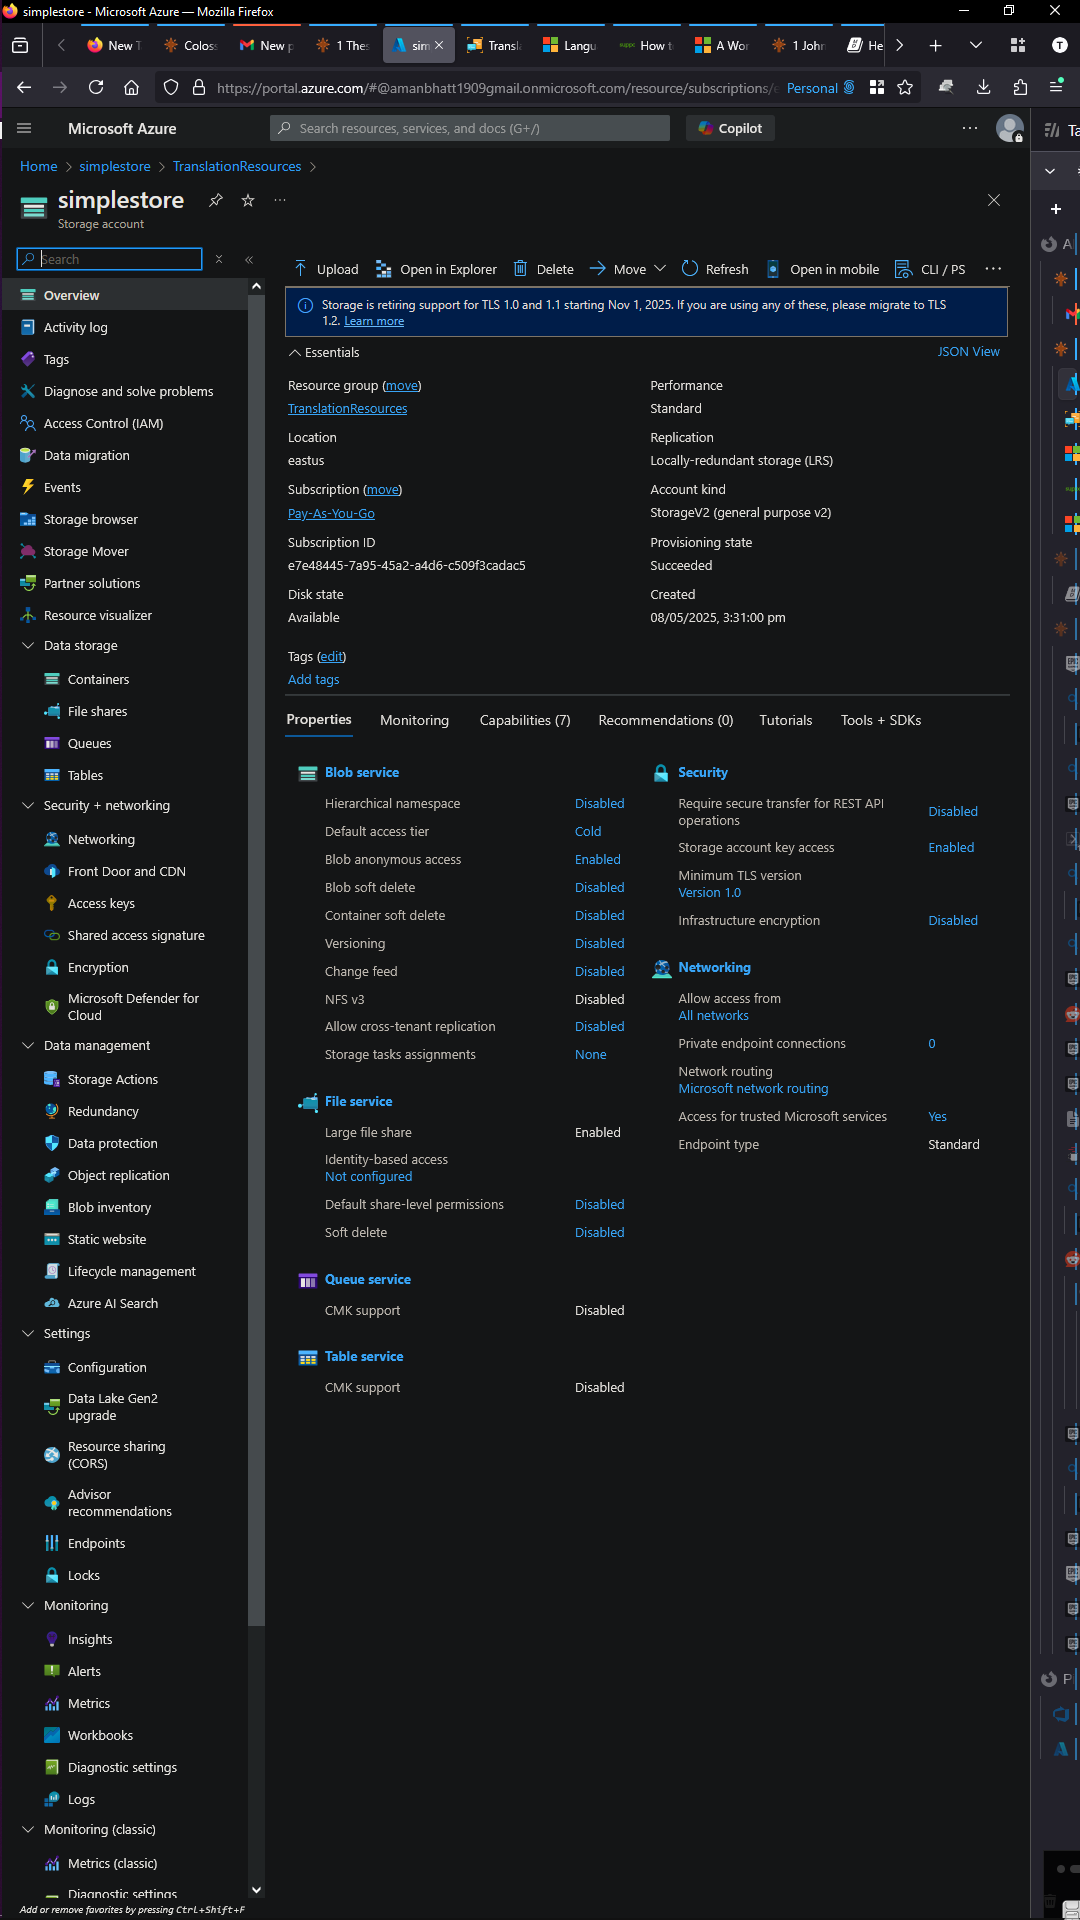Screen dimensions: 1080x1920
Task: Bookmark this page in Firefox
Action: 905,87
